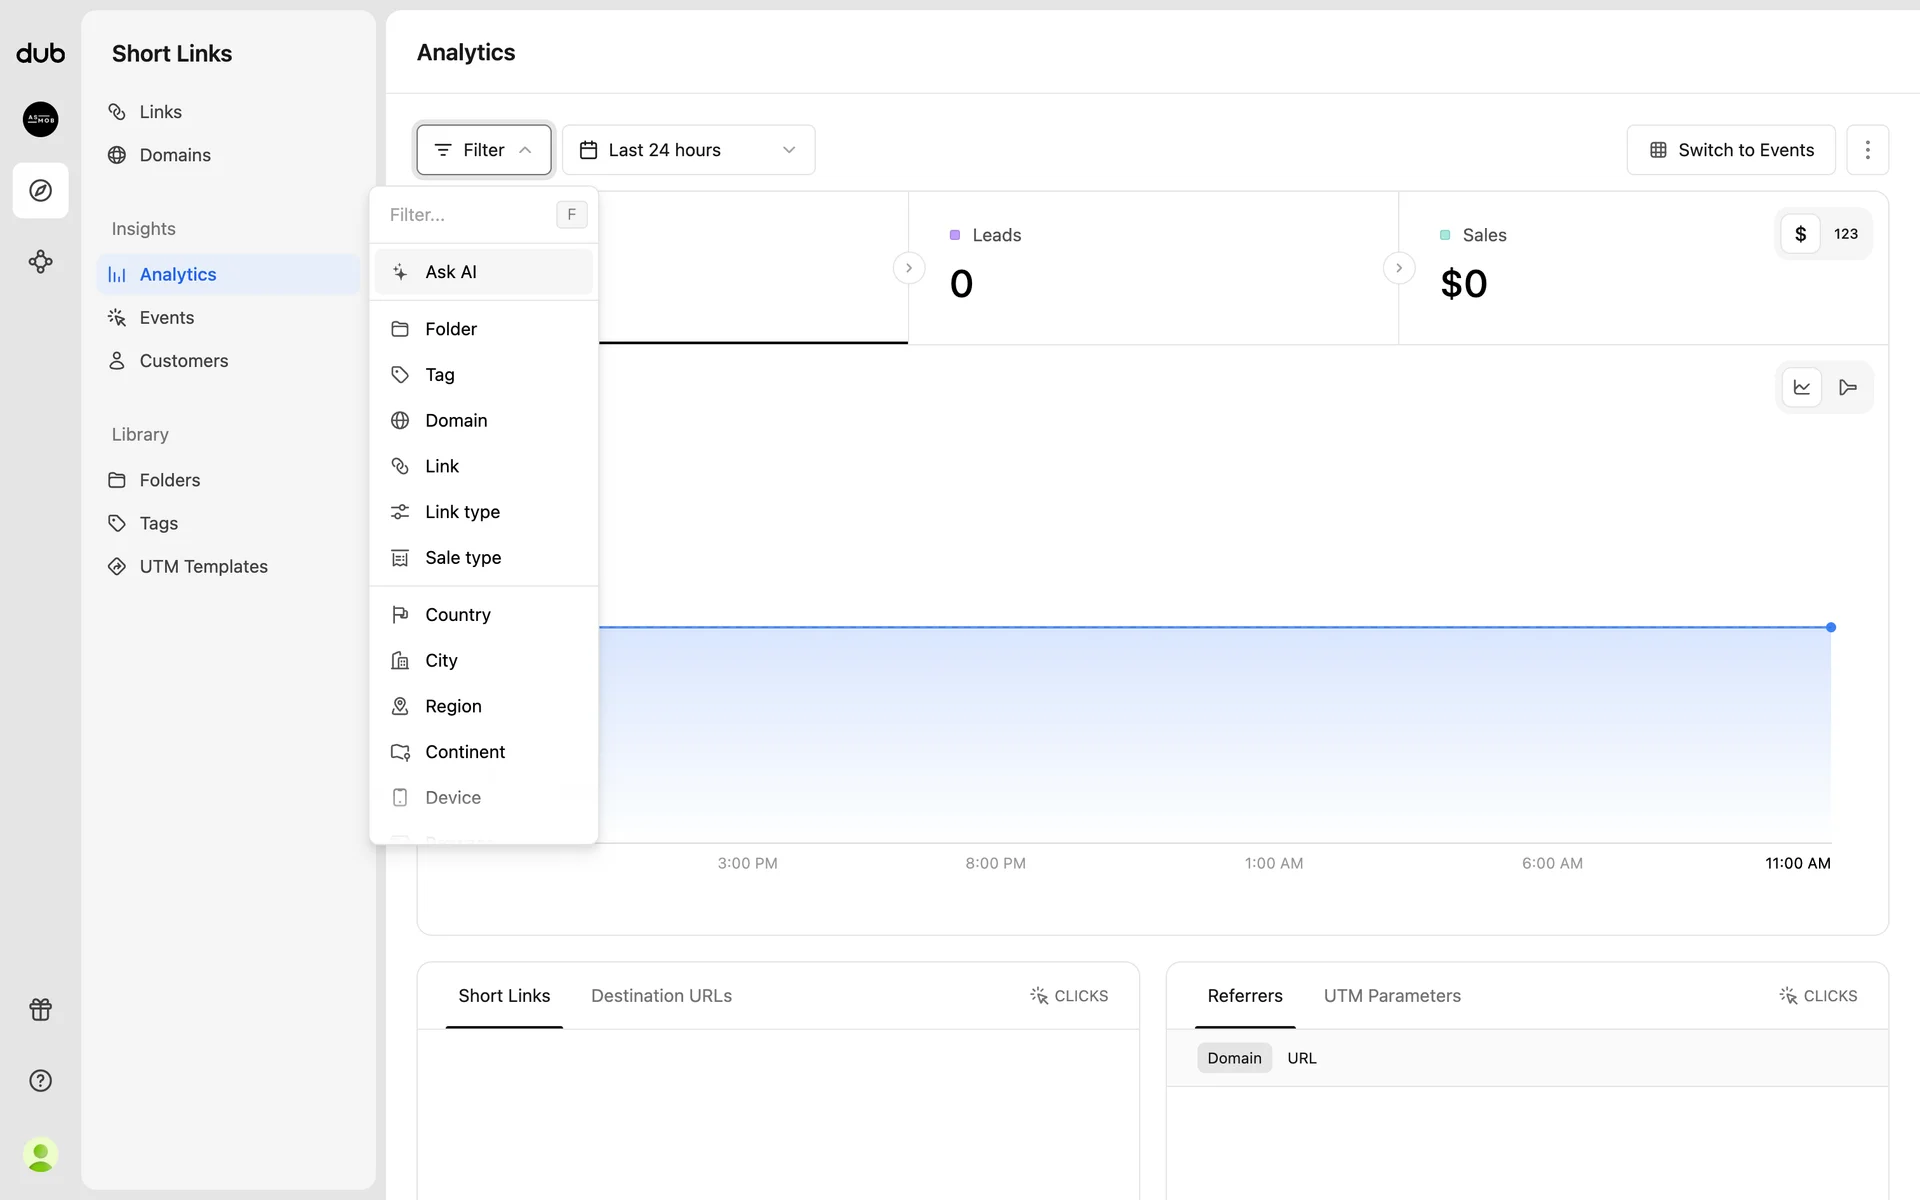Viewport: 1920px width, 1200px height.
Task: Toggle sales display to dollar amount
Action: click(x=1800, y=234)
